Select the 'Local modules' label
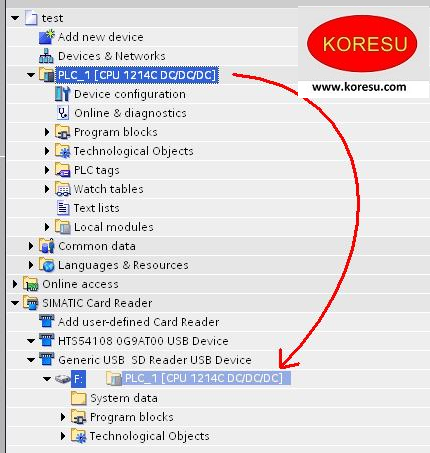Screen dimensions: 430x453 pyautogui.click(x=114, y=227)
